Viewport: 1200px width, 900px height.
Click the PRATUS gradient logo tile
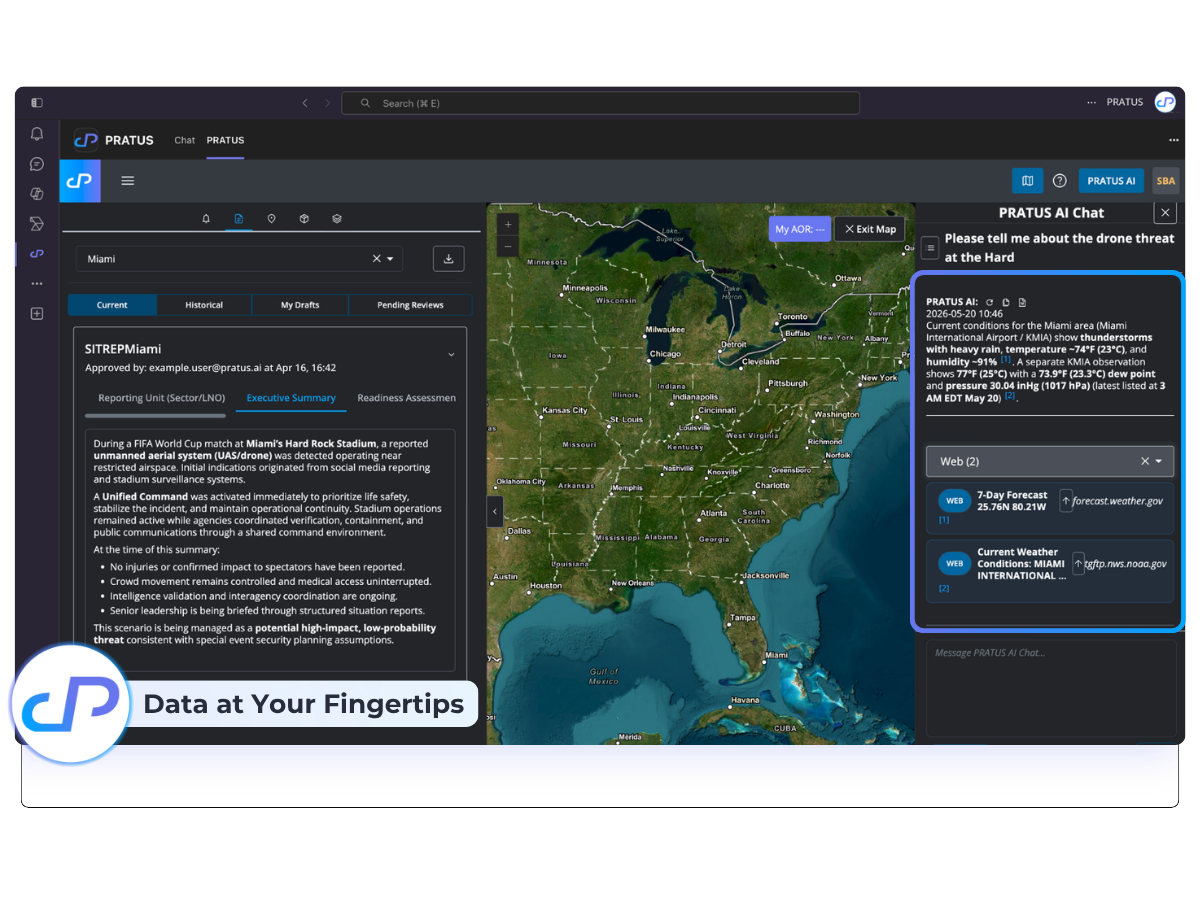[x=81, y=181]
